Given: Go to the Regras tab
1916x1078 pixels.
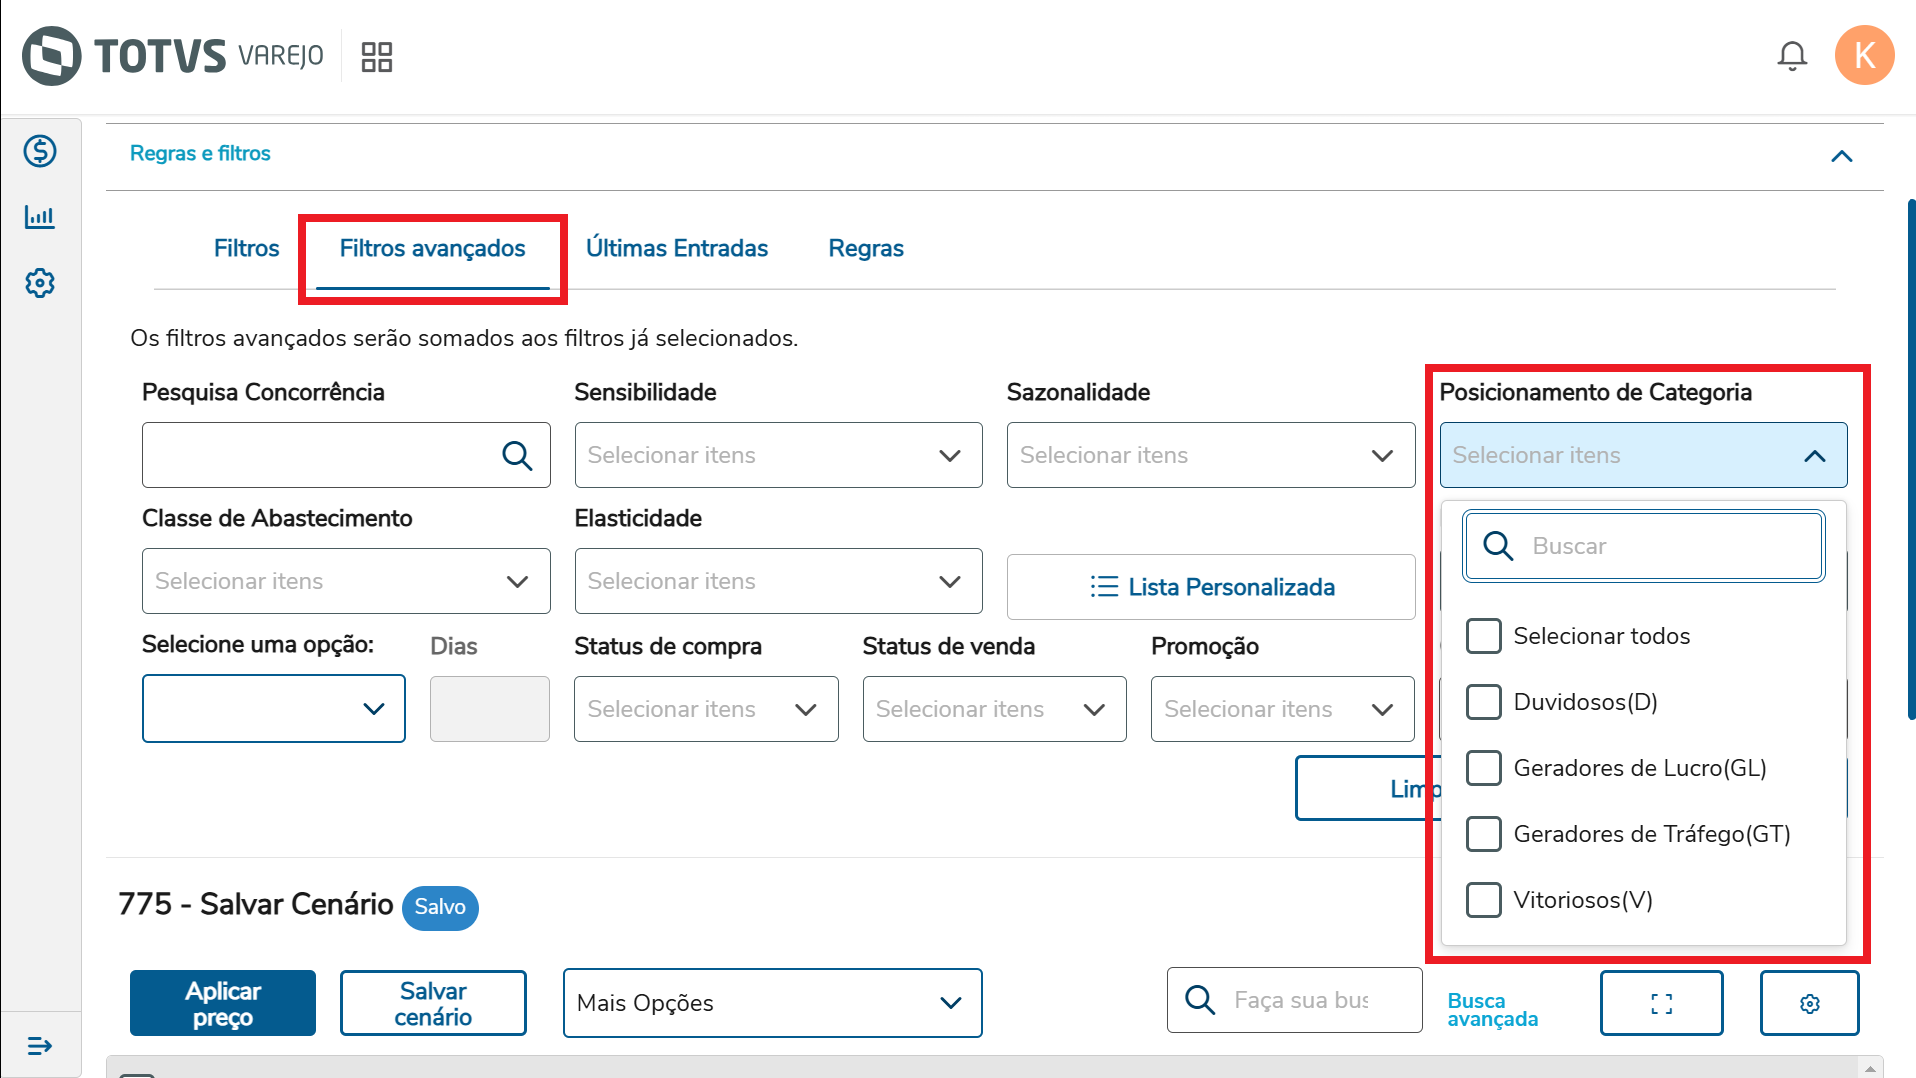Looking at the screenshot, I should click(x=865, y=248).
